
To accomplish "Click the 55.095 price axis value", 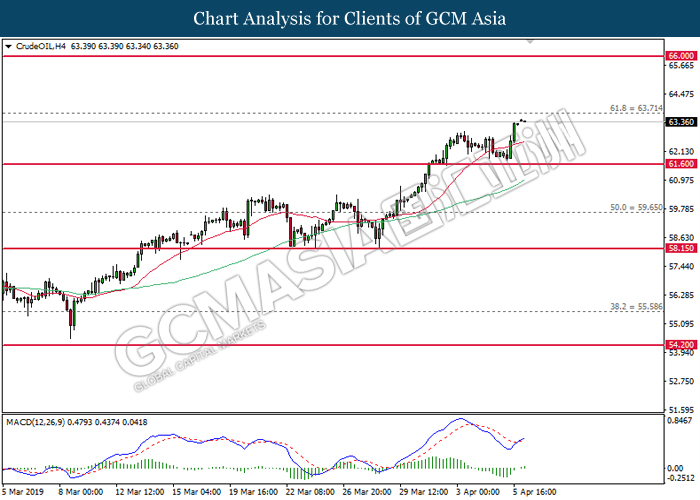I will 681,324.
